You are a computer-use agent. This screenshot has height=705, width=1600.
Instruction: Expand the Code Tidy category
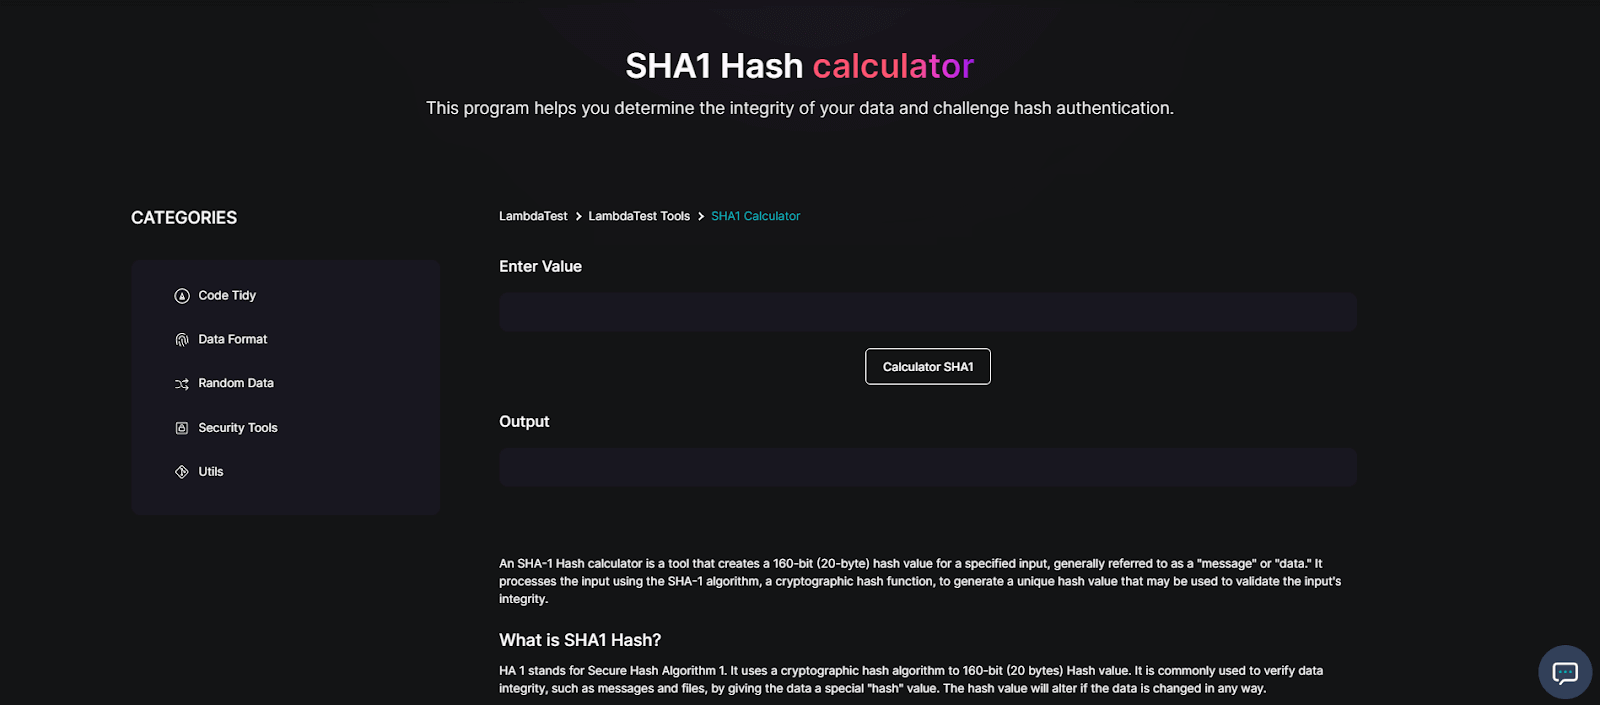point(227,295)
